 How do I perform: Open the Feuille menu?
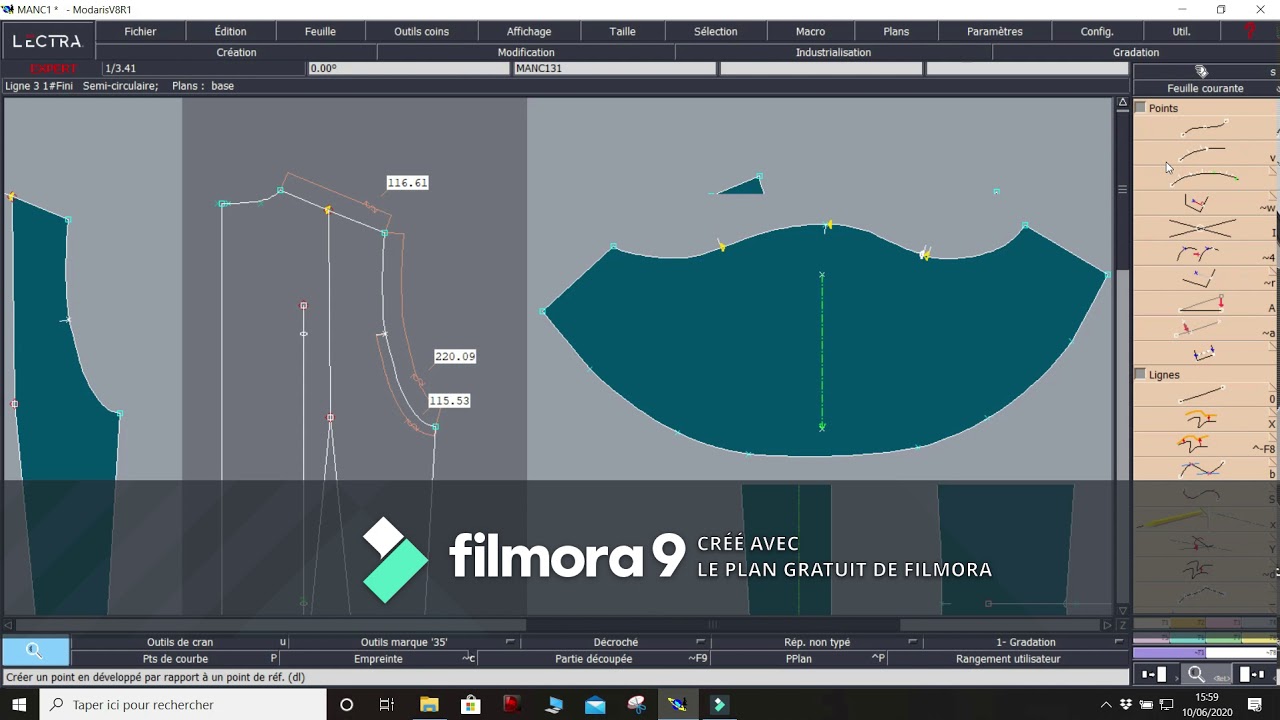[320, 32]
